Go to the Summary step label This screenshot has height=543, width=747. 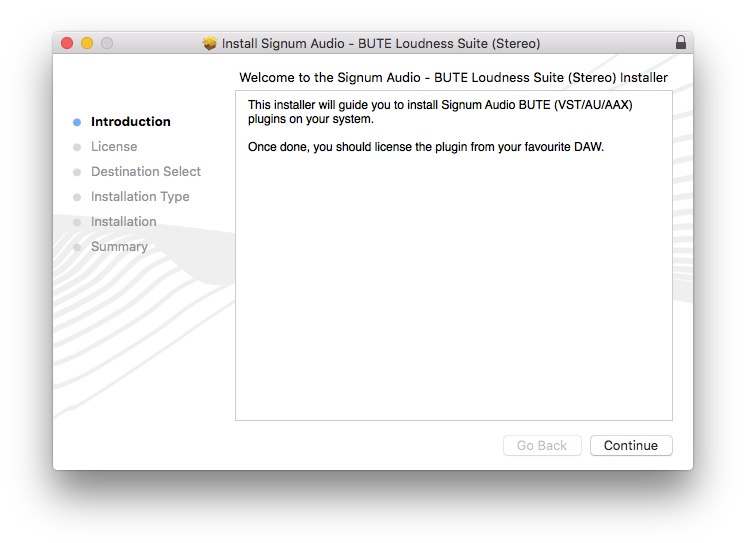119,247
